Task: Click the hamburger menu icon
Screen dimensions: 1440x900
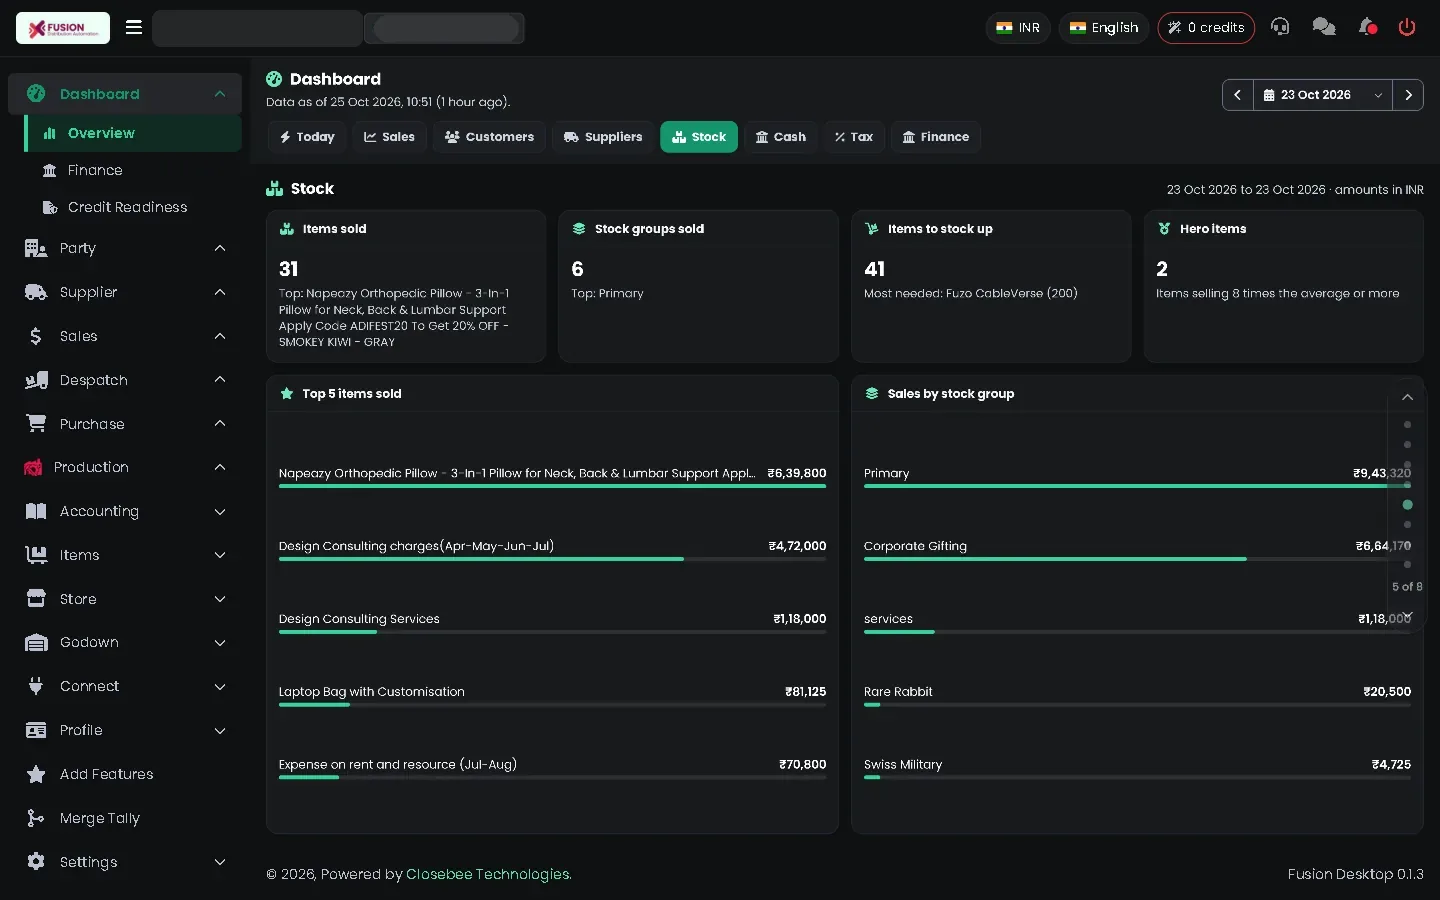Action: [133, 27]
